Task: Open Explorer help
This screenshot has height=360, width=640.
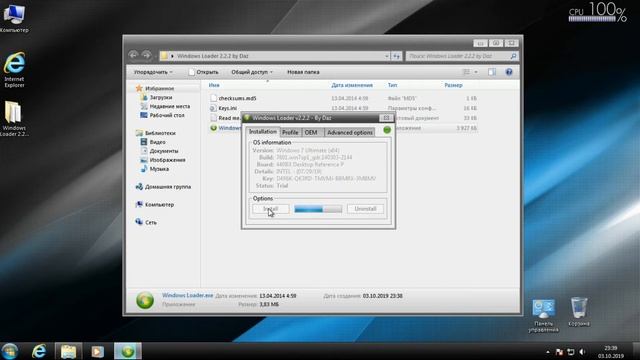Action: click(x=509, y=72)
